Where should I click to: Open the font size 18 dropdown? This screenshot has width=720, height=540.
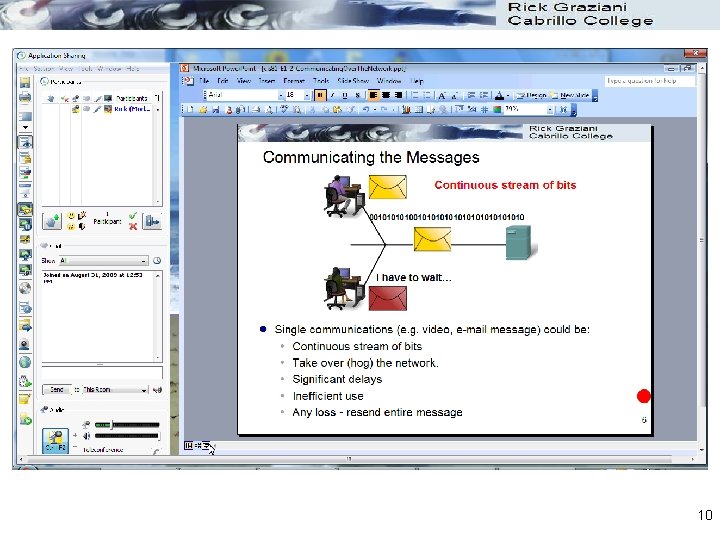click(307, 95)
